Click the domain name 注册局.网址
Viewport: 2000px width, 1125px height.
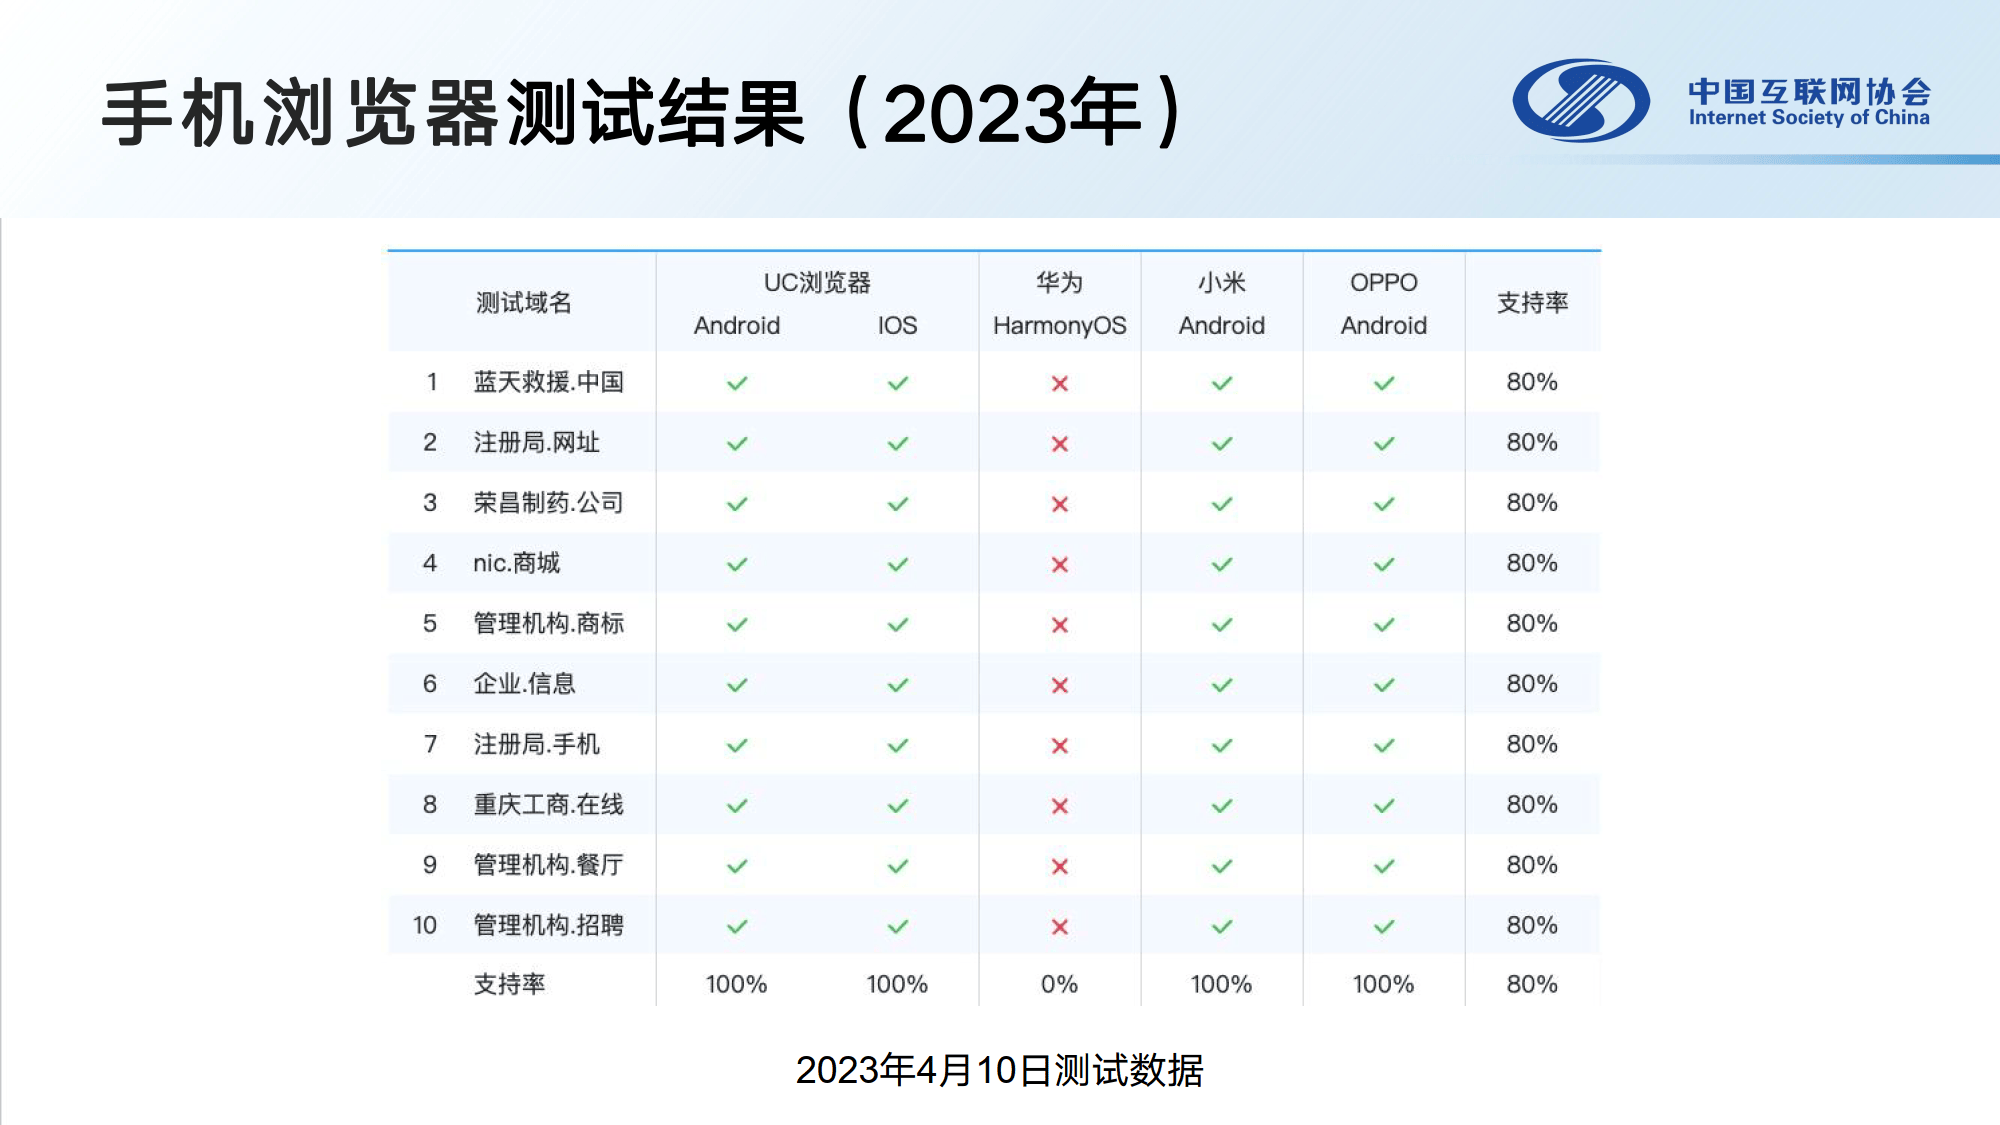tap(536, 442)
